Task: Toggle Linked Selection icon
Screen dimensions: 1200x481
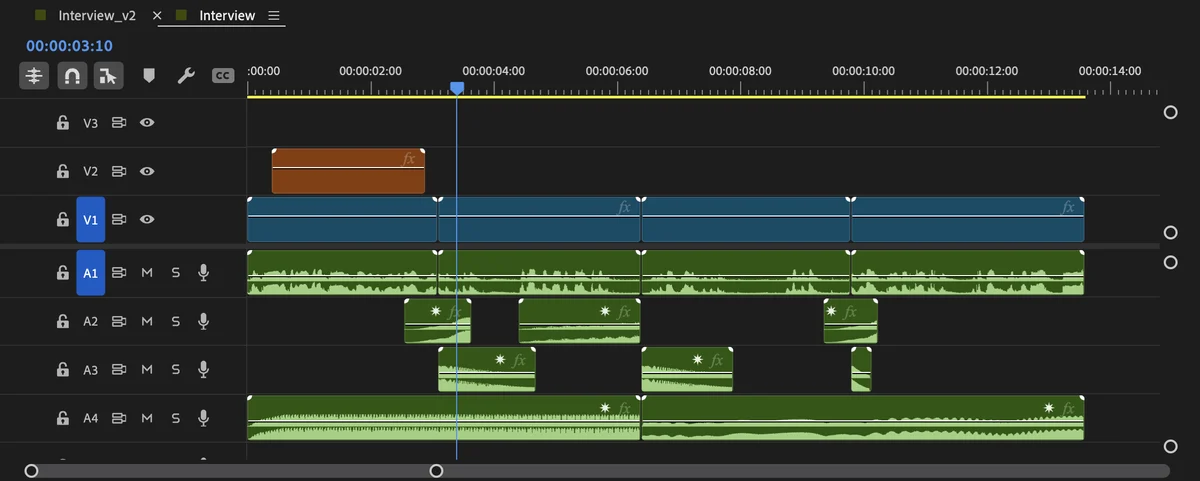Action: point(108,75)
